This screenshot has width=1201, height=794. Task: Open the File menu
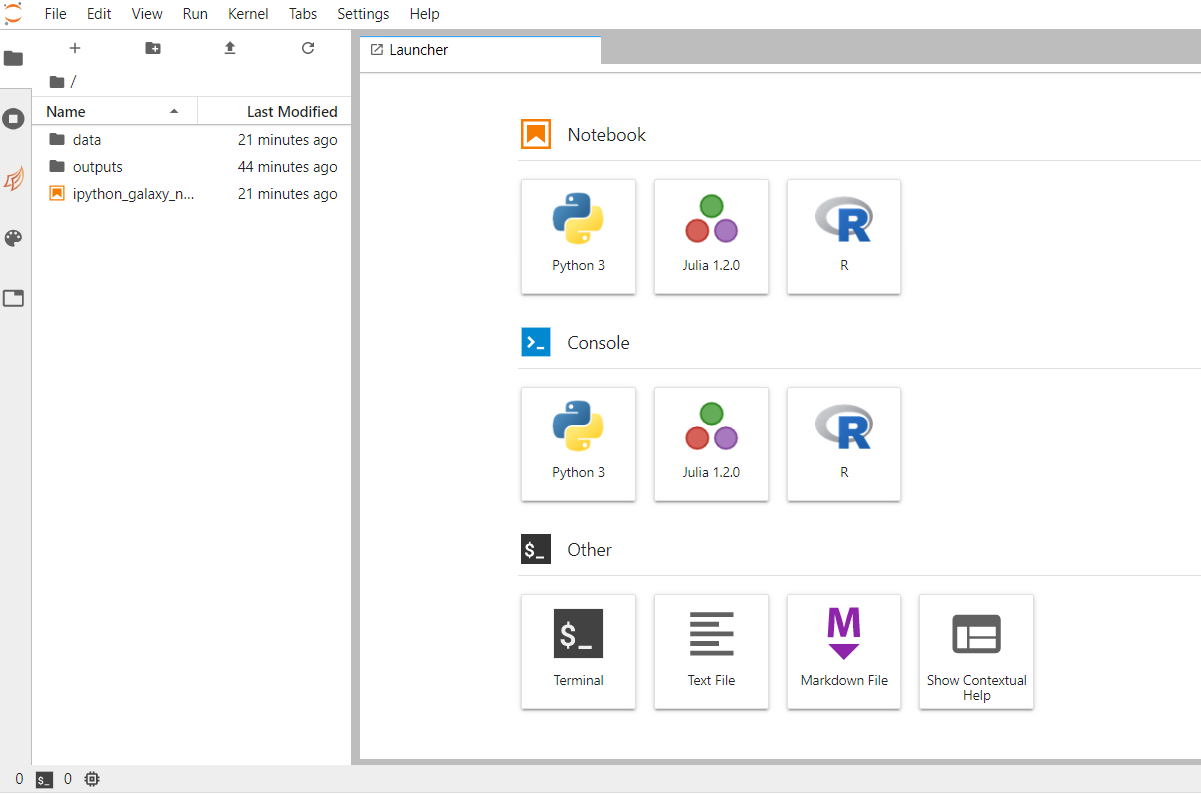click(x=56, y=14)
